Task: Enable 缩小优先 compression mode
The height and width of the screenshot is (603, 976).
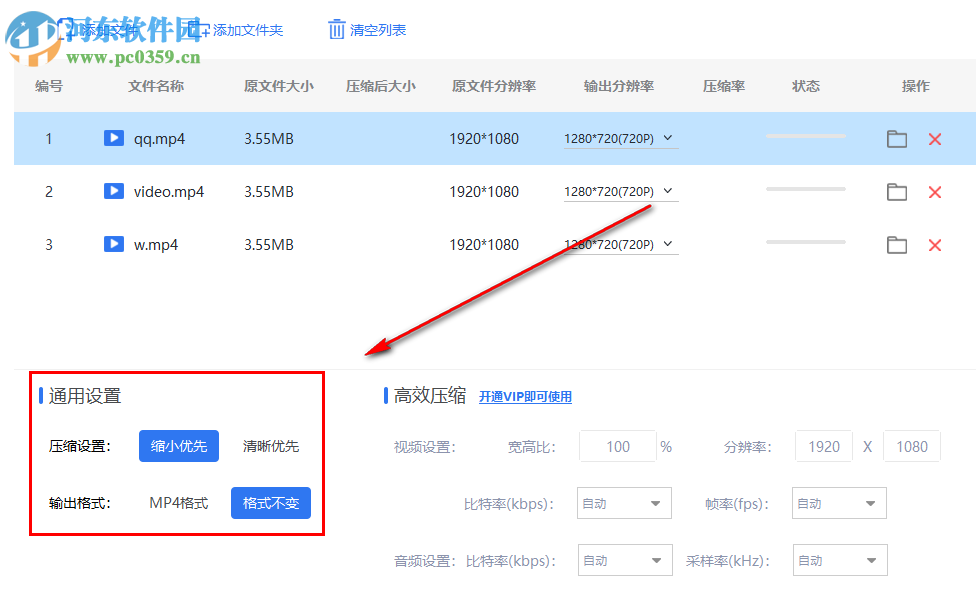Action: click(x=178, y=446)
